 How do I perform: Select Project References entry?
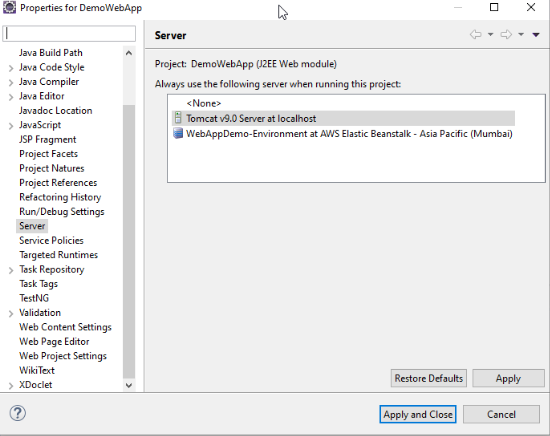(x=58, y=182)
